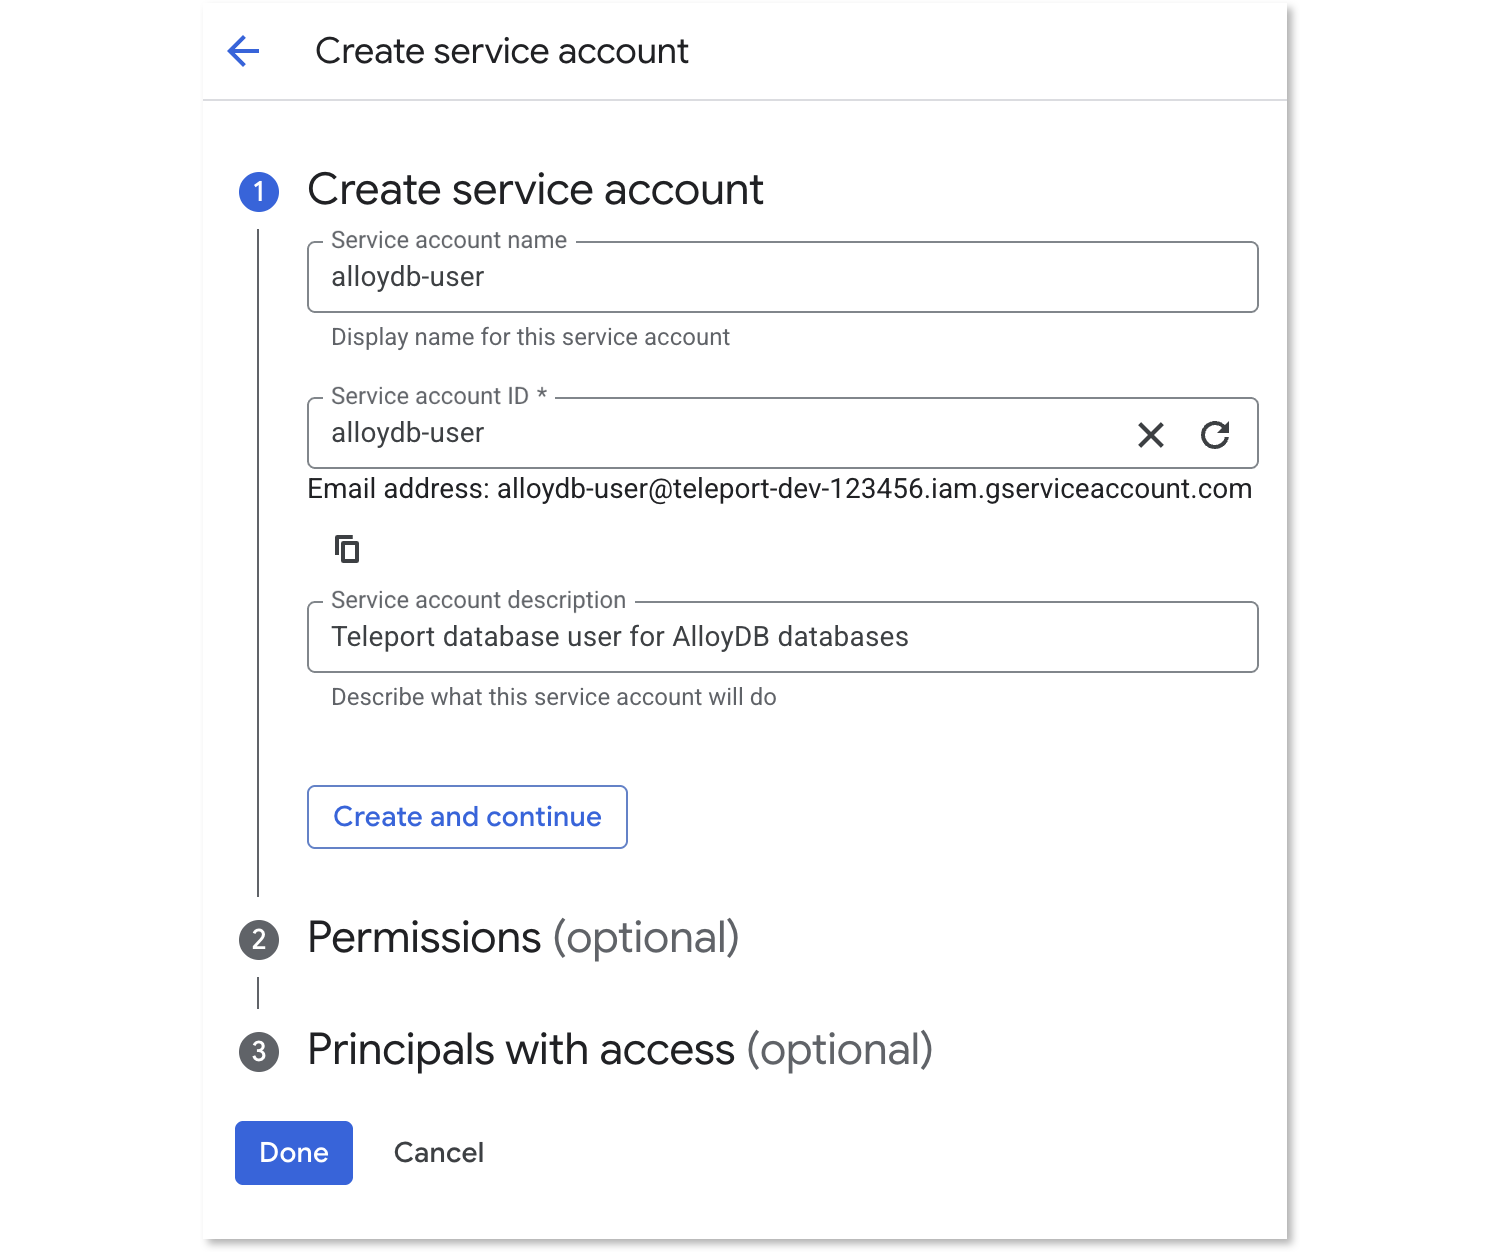This screenshot has width=1500, height=1252.
Task: Select the alloydb-user ID input
Action: pos(700,434)
